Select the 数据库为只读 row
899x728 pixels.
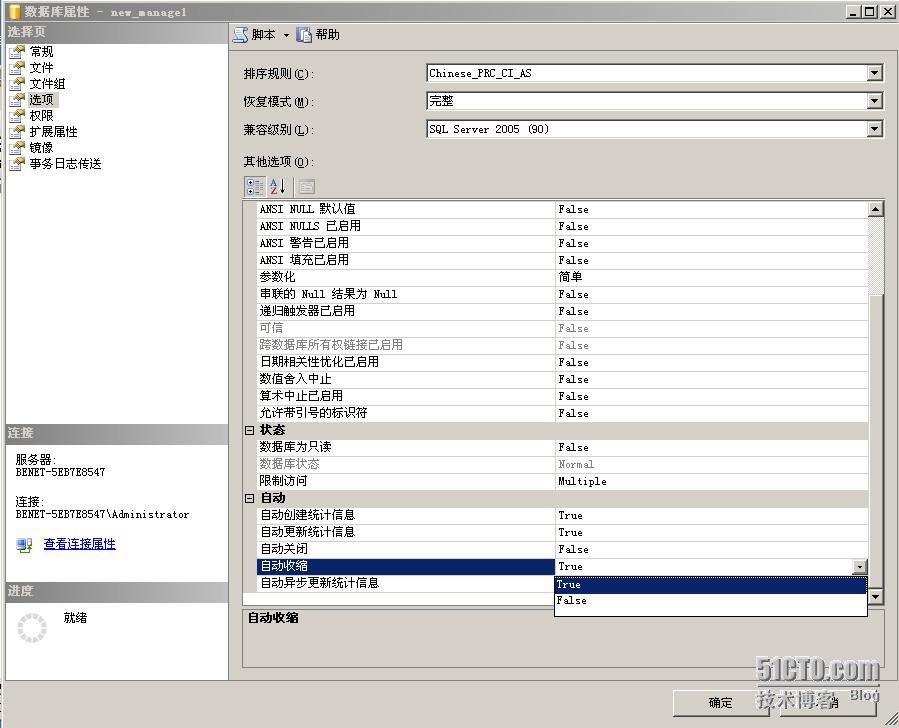click(x=562, y=447)
